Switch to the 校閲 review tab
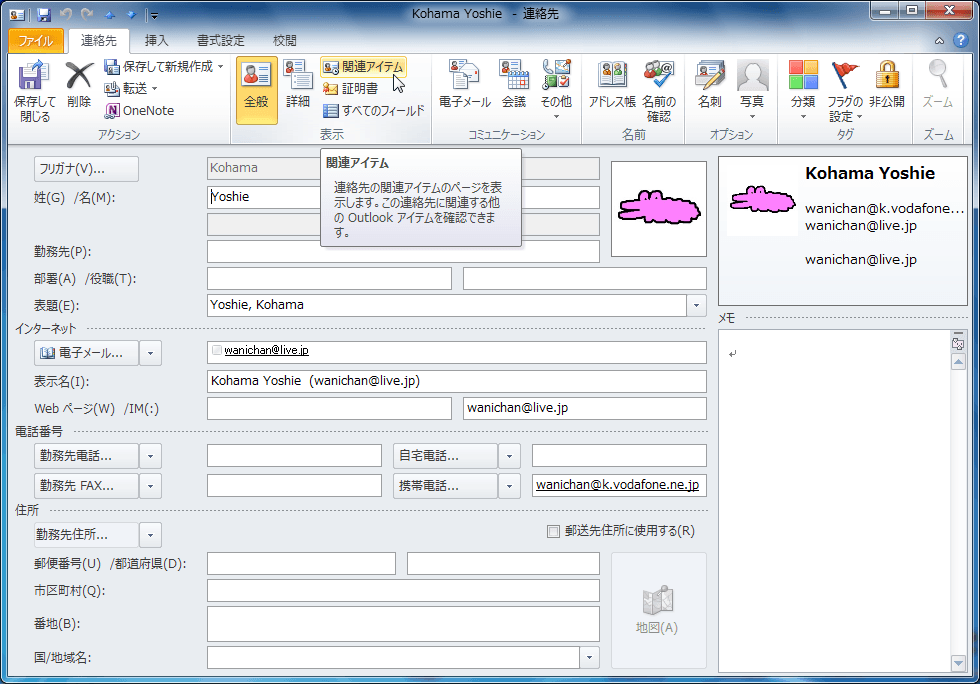The height and width of the screenshot is (684, 980). 285,41
